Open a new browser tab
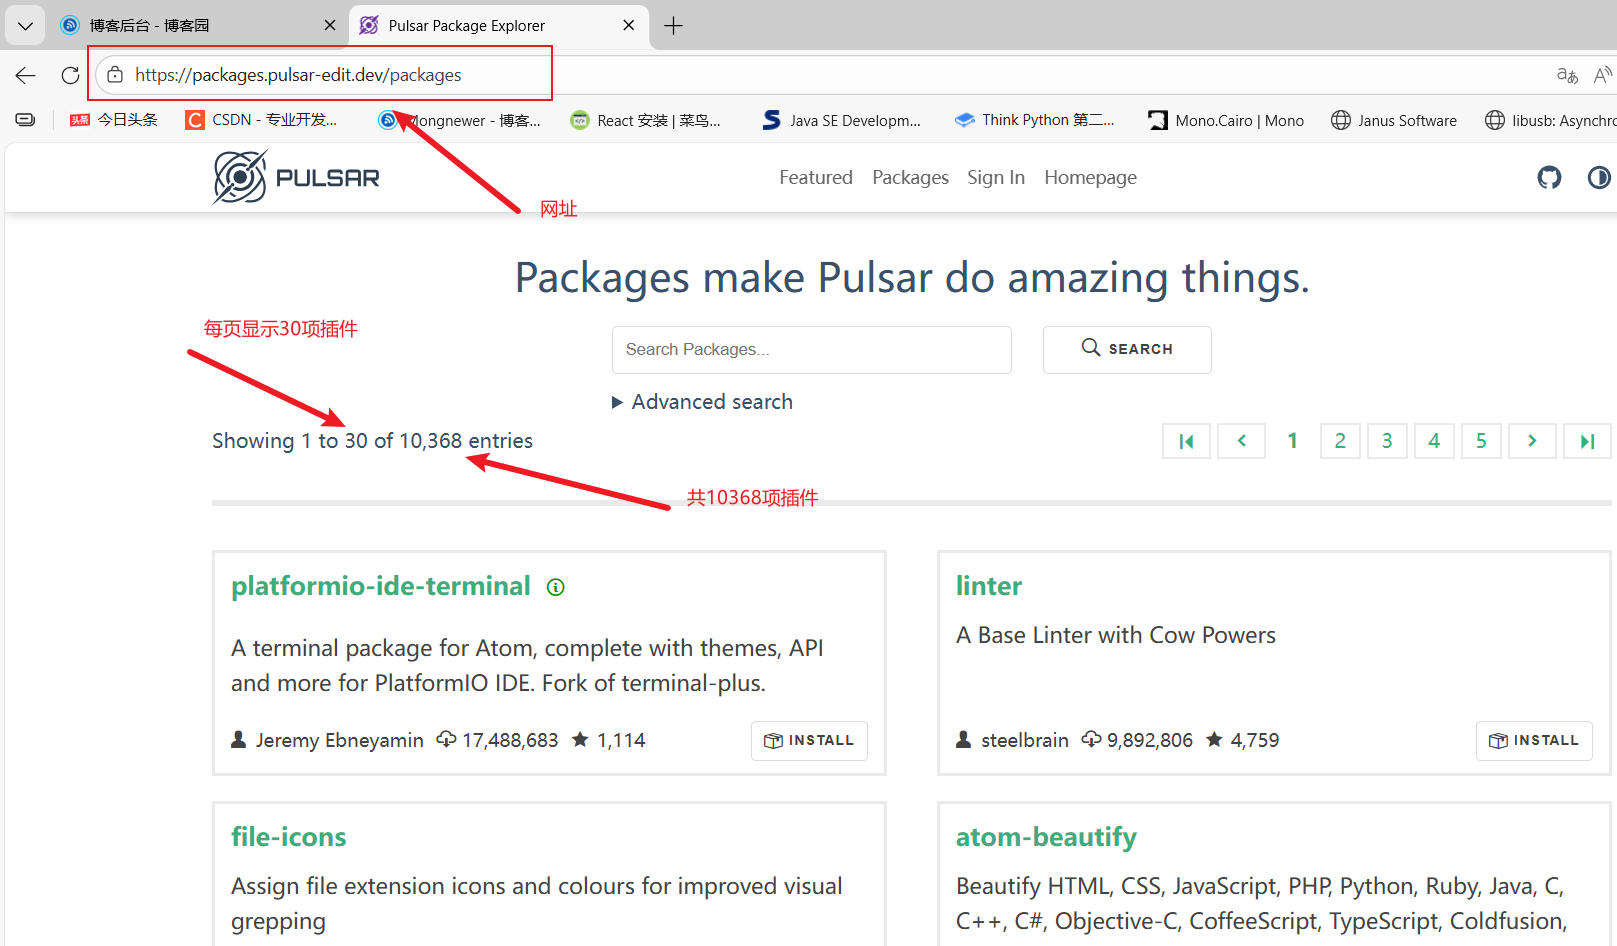1617x946 pixels. tap(674, 26)
